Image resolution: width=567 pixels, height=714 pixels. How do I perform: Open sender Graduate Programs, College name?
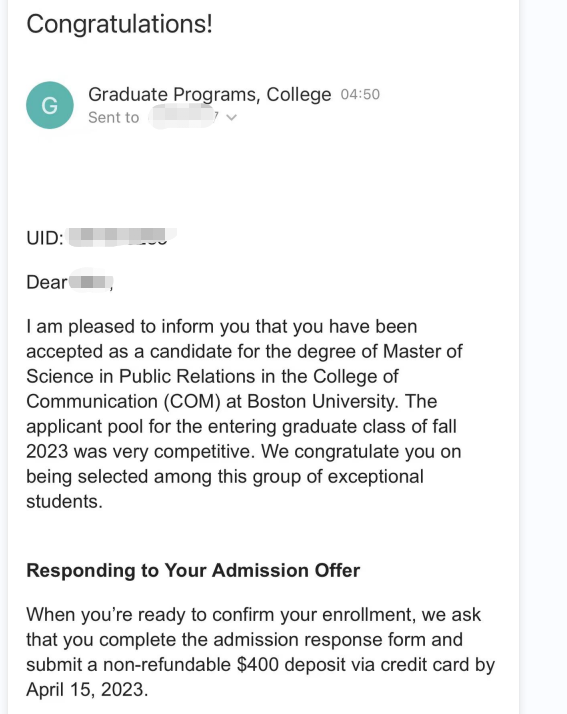tap(209, 94)
